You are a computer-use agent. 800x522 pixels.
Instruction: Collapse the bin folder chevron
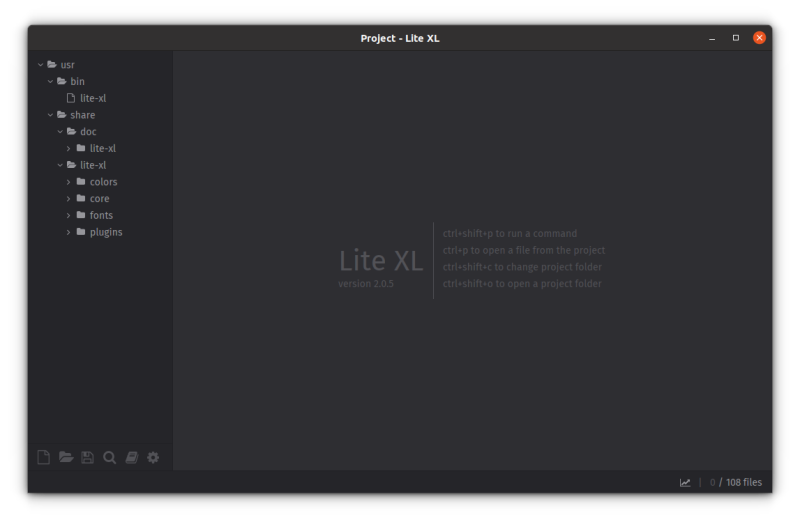(51, 82)
